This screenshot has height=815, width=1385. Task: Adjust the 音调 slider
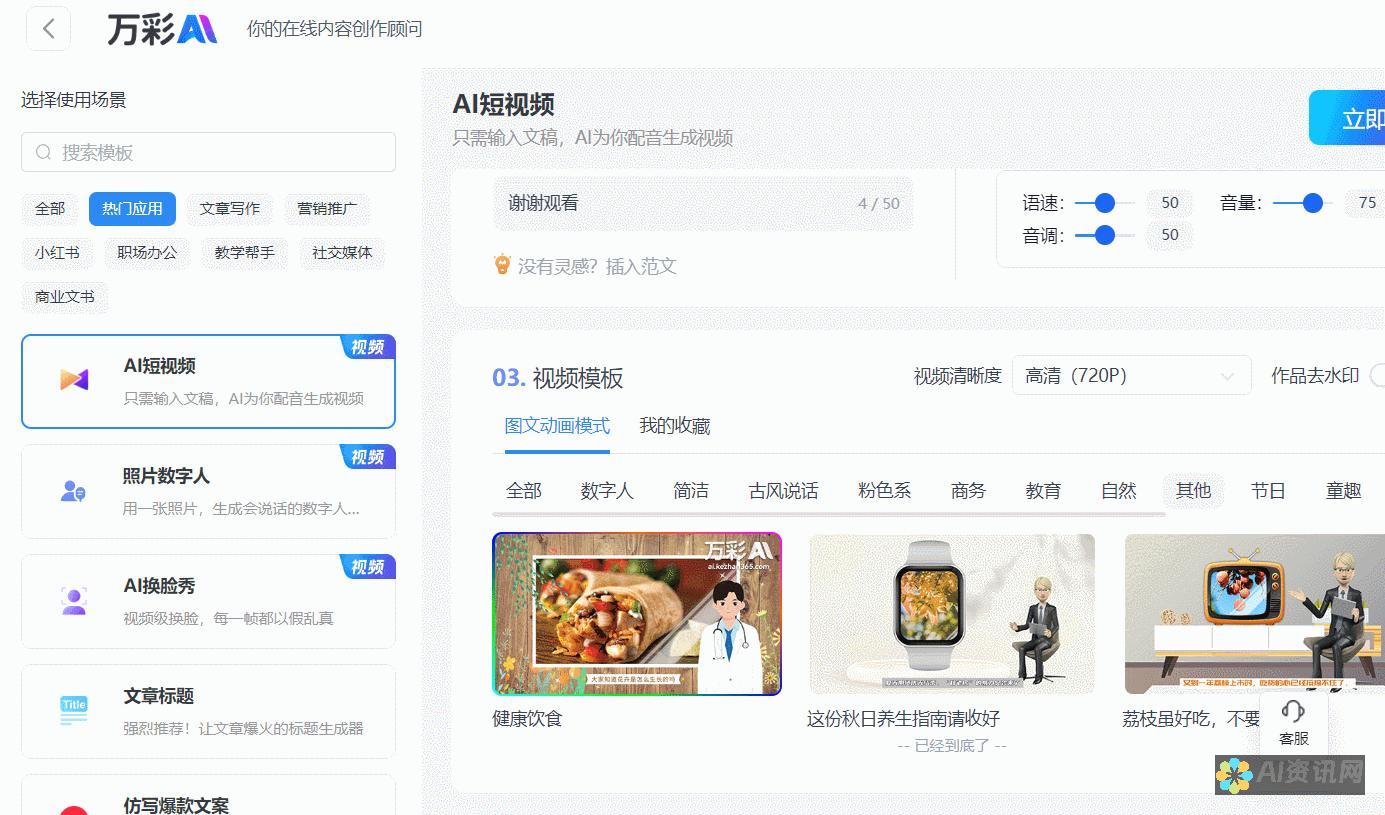pos(1105,235)
